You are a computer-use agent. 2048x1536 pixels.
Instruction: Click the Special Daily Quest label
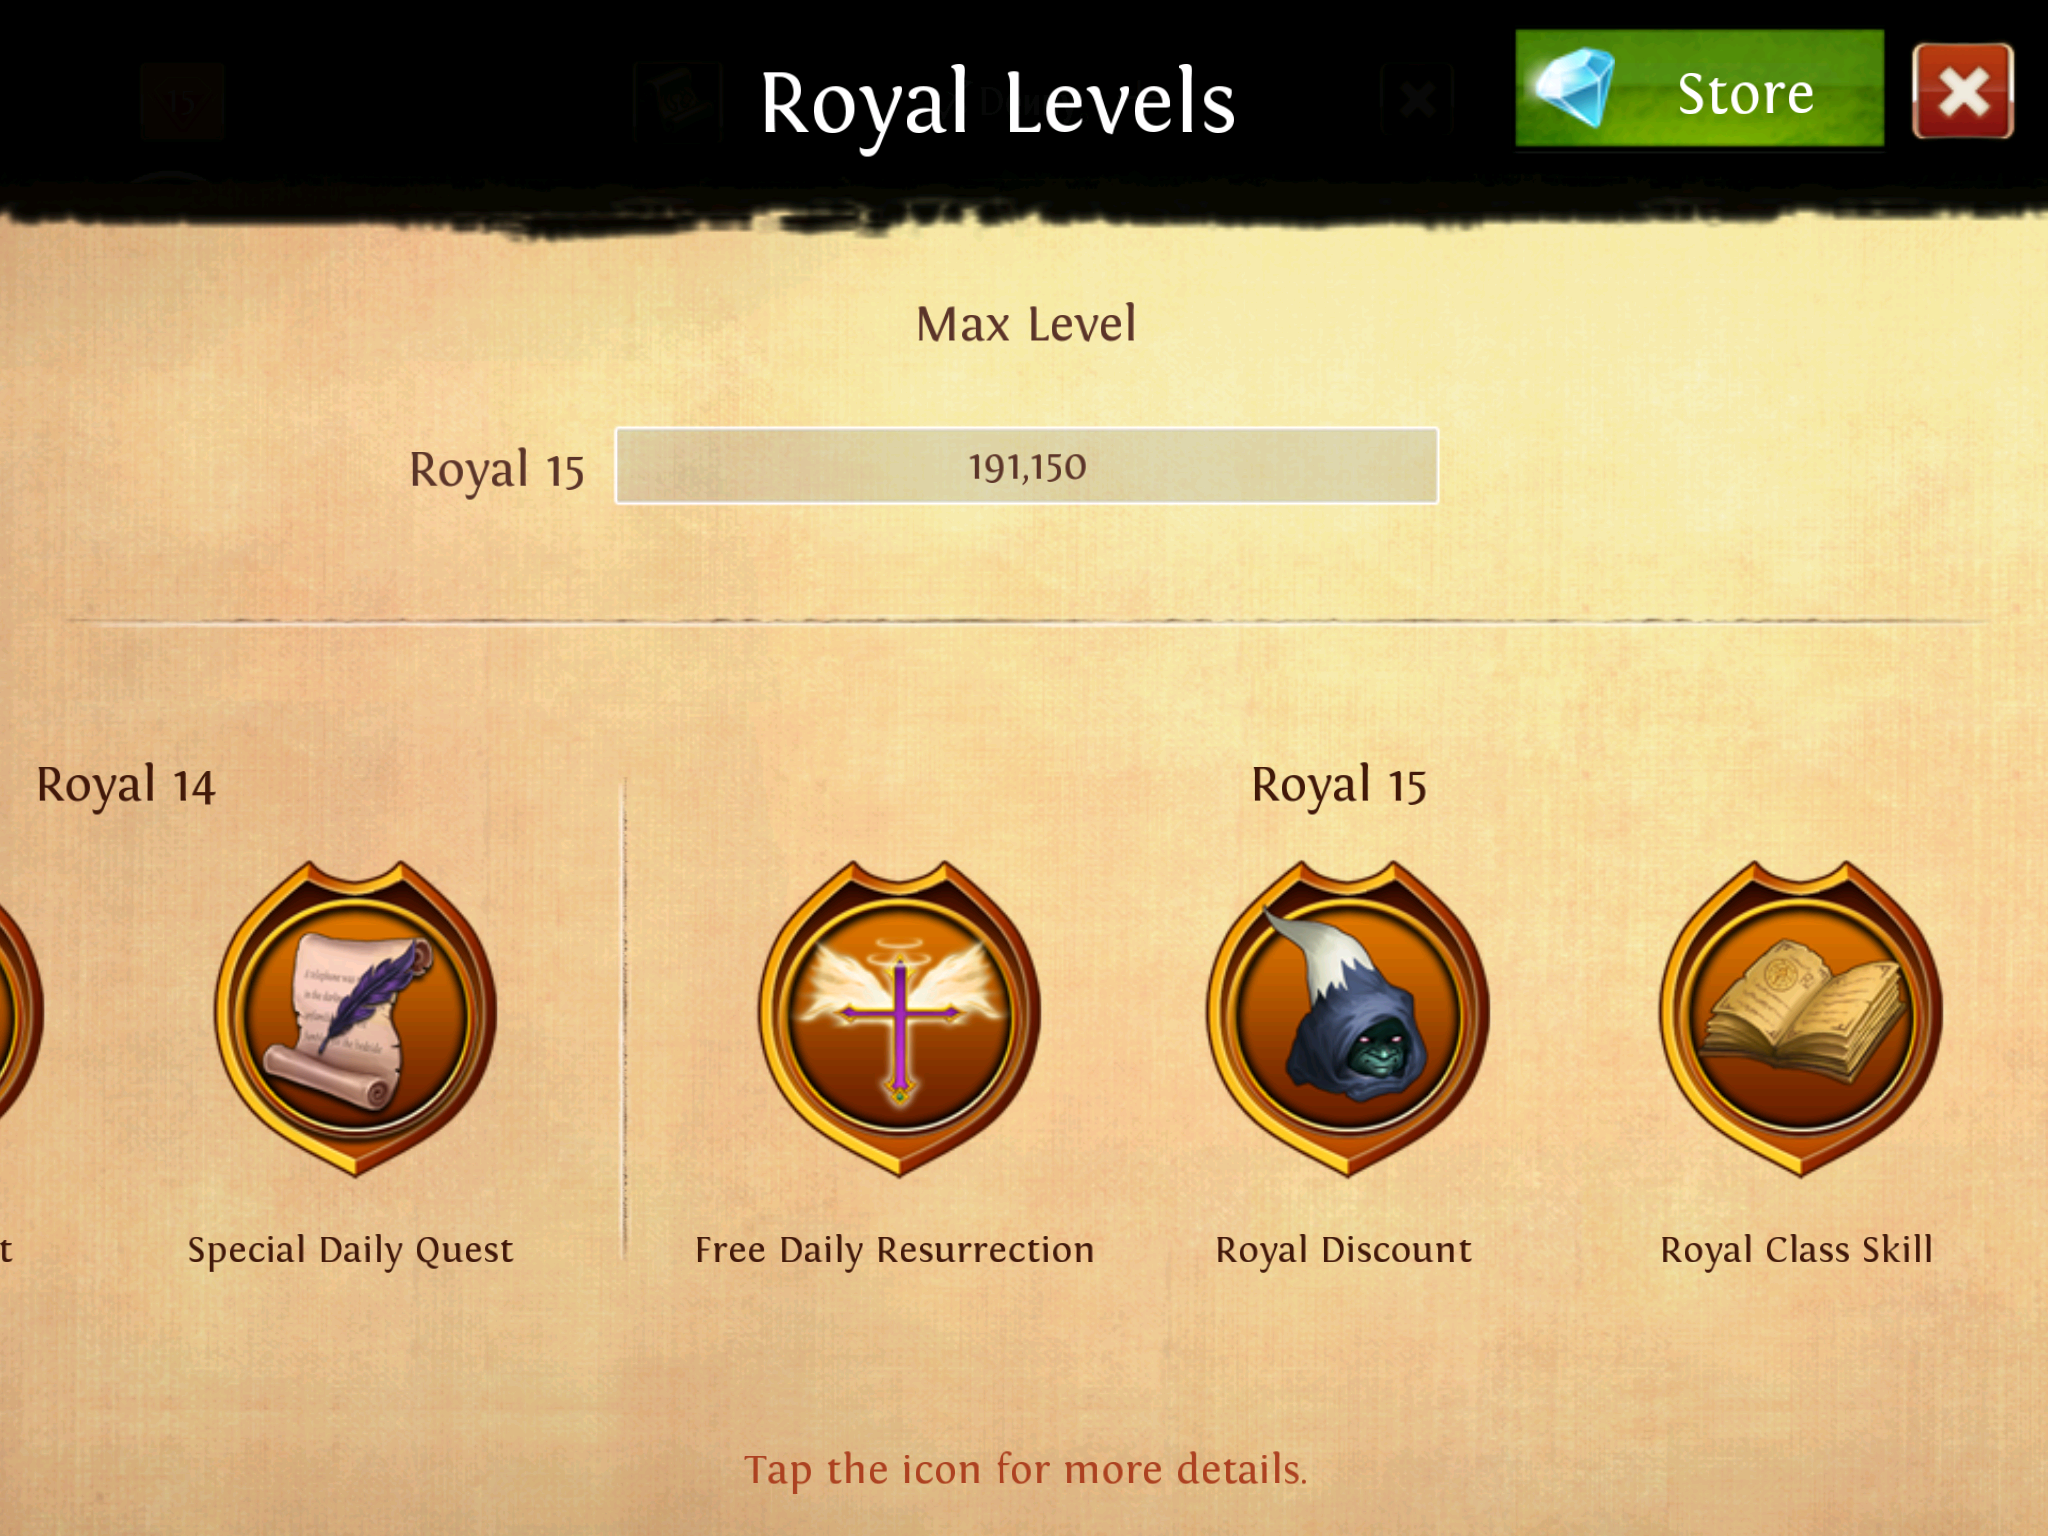pos(350,1250)
